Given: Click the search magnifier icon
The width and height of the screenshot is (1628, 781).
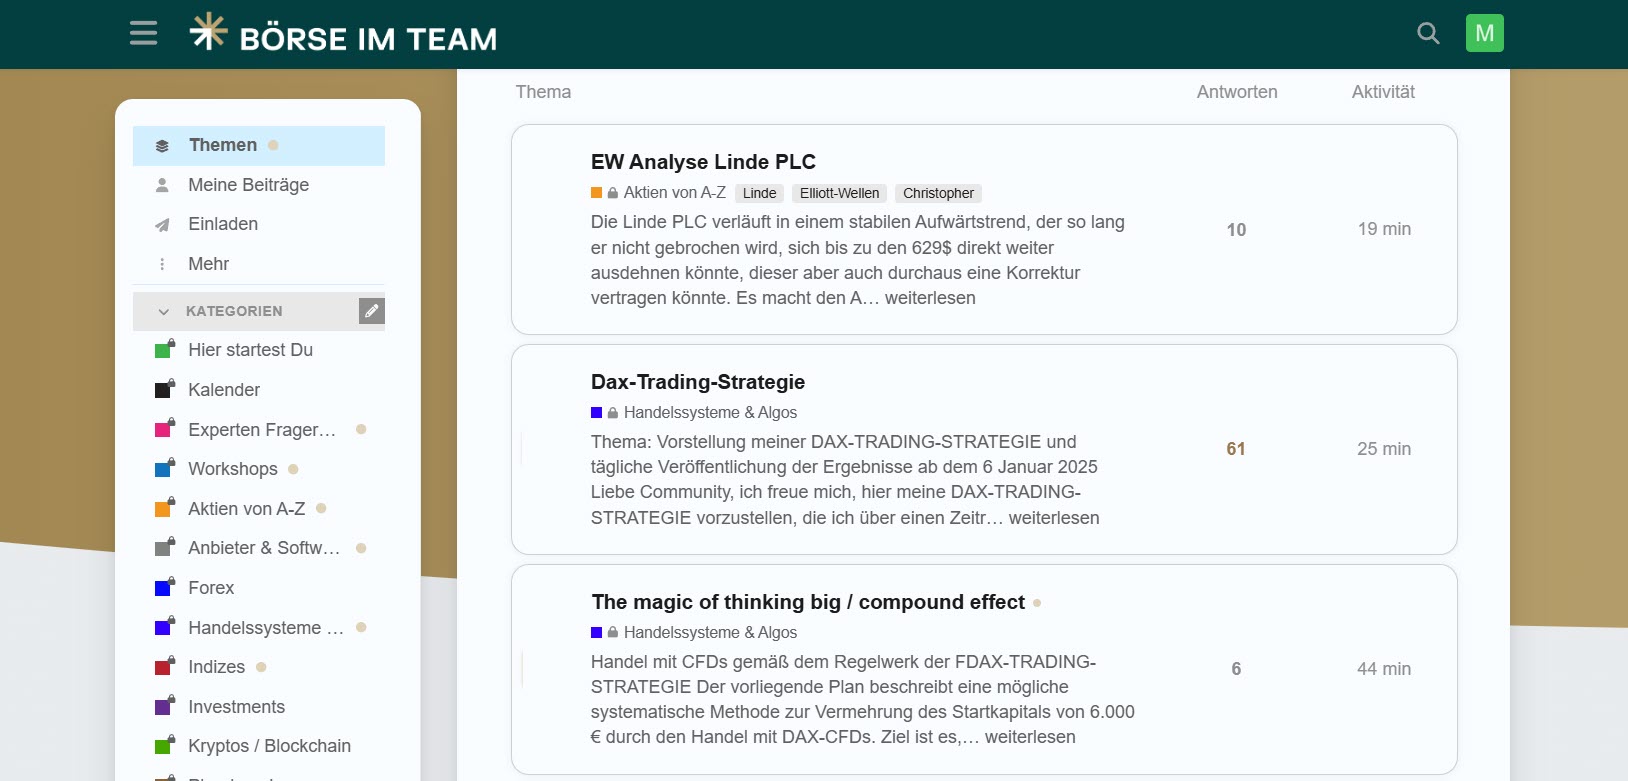Looking at the screenshot, I should pyautogui.click(x=1428, y=33).
